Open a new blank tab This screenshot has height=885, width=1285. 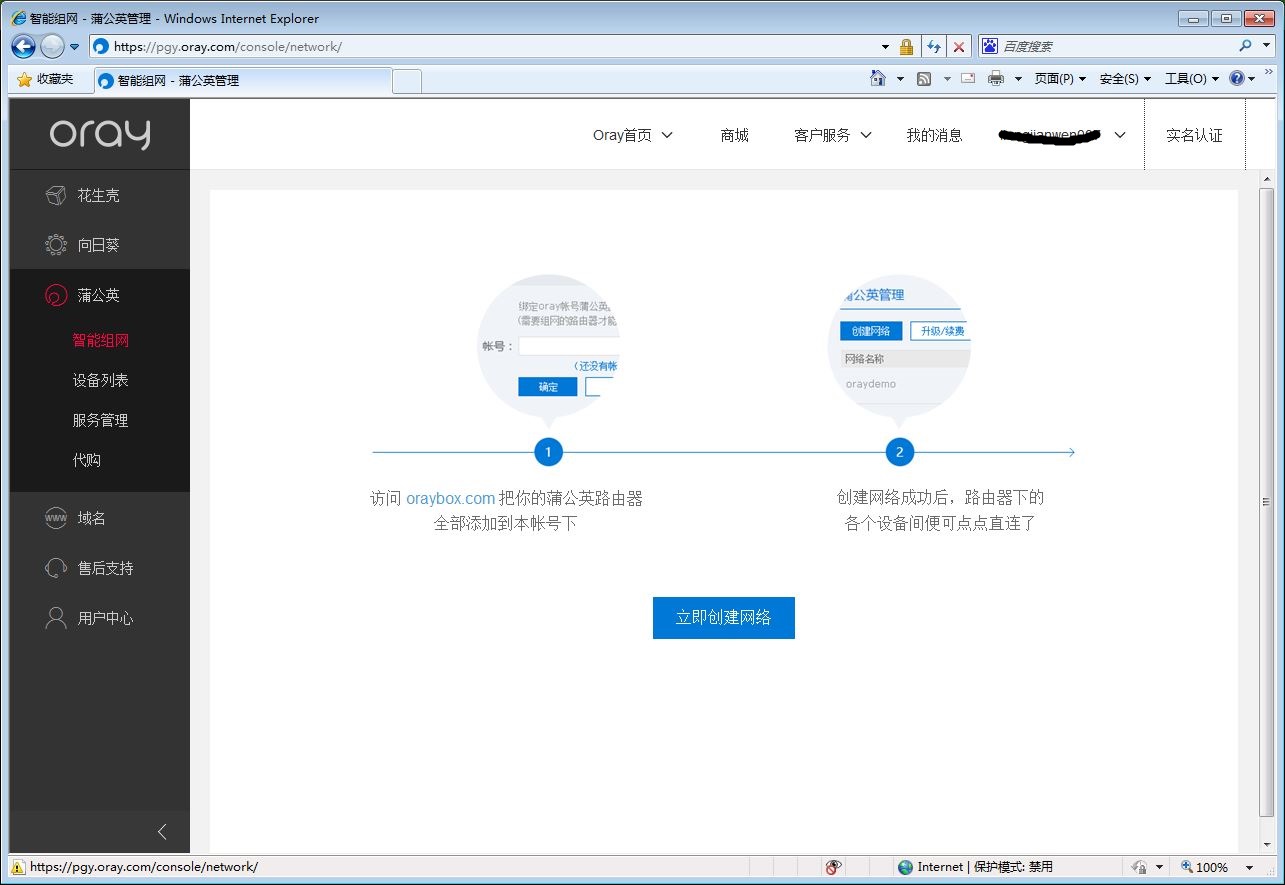pos(406,81)
